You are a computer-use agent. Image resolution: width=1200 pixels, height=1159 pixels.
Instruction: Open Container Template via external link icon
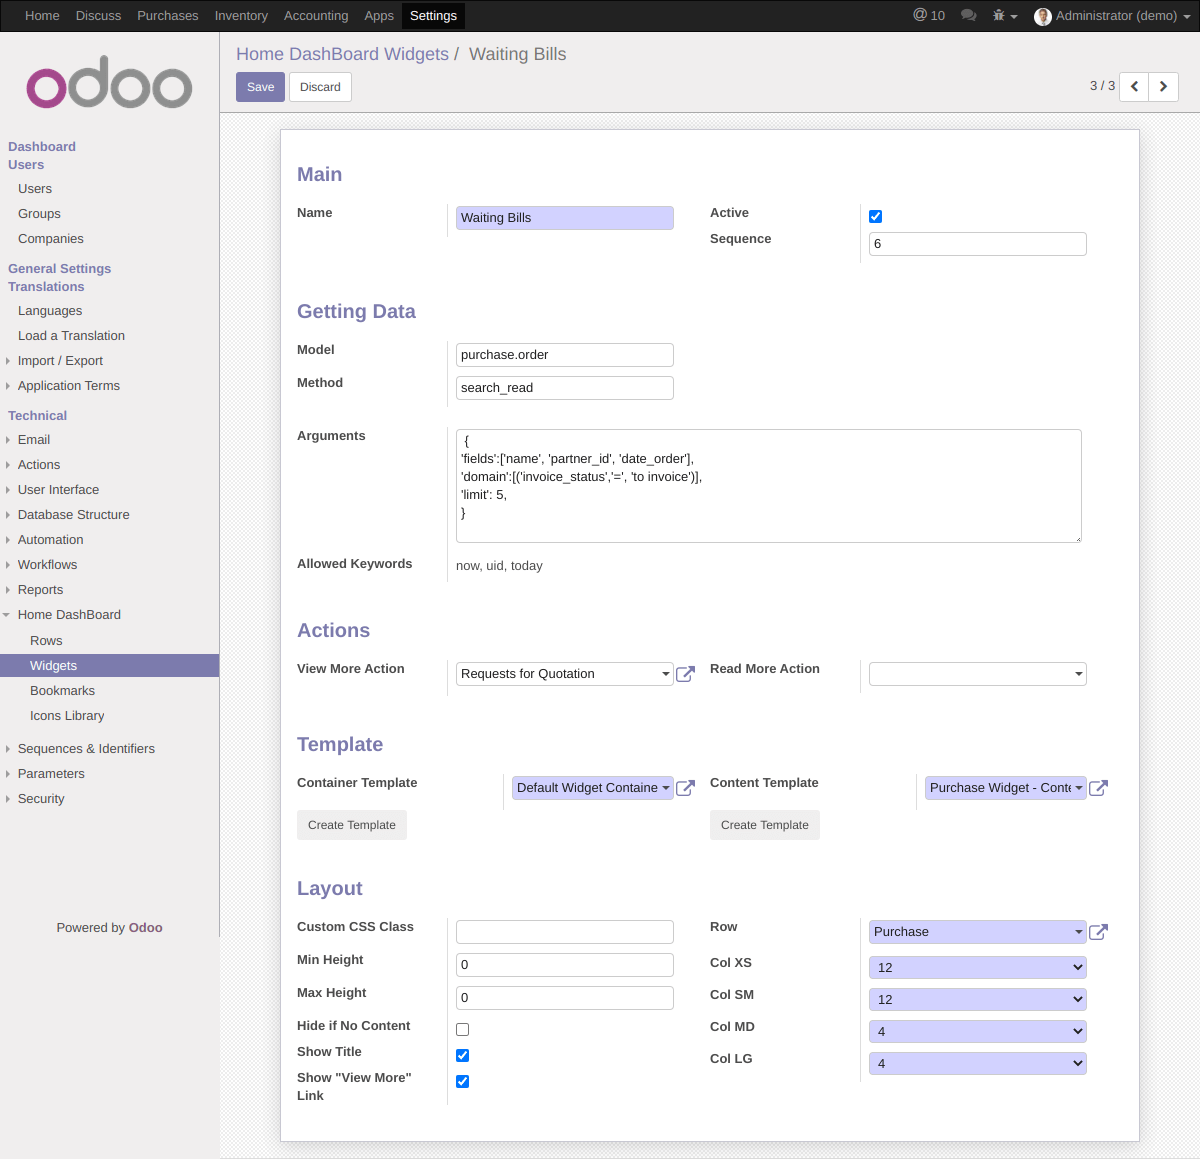[685, 788]
